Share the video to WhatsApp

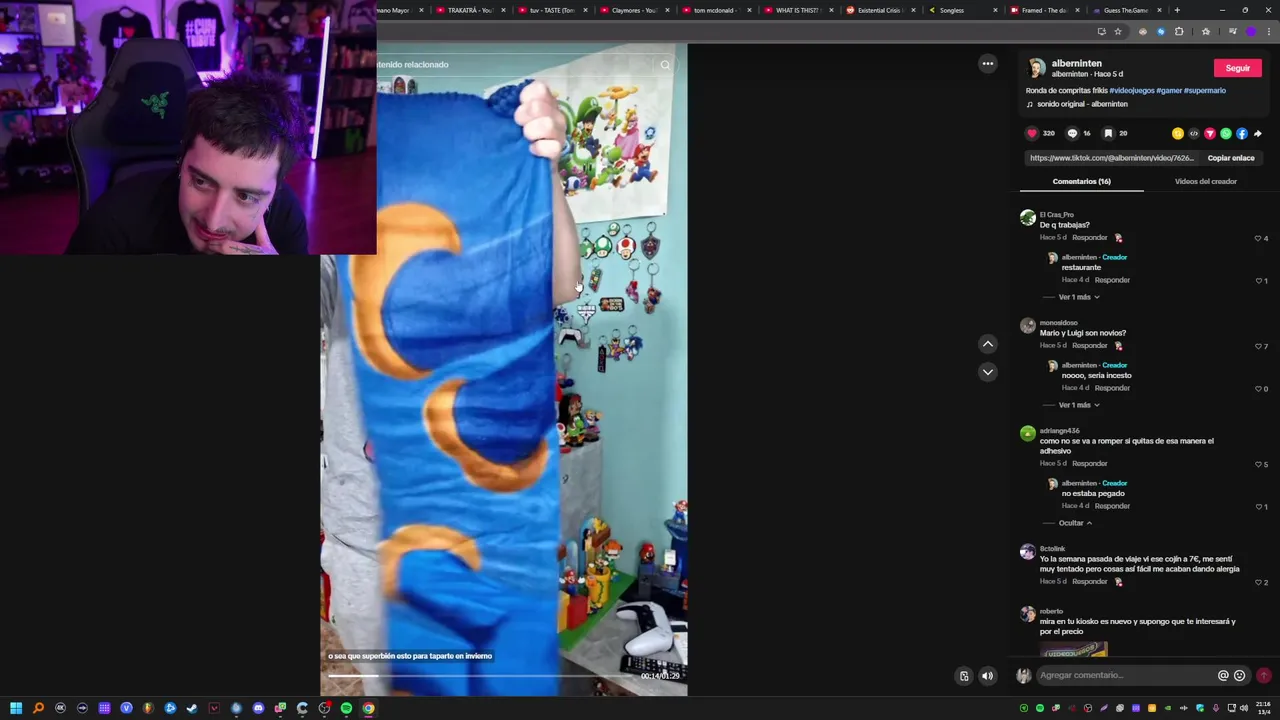click(x=1225, y=133)
